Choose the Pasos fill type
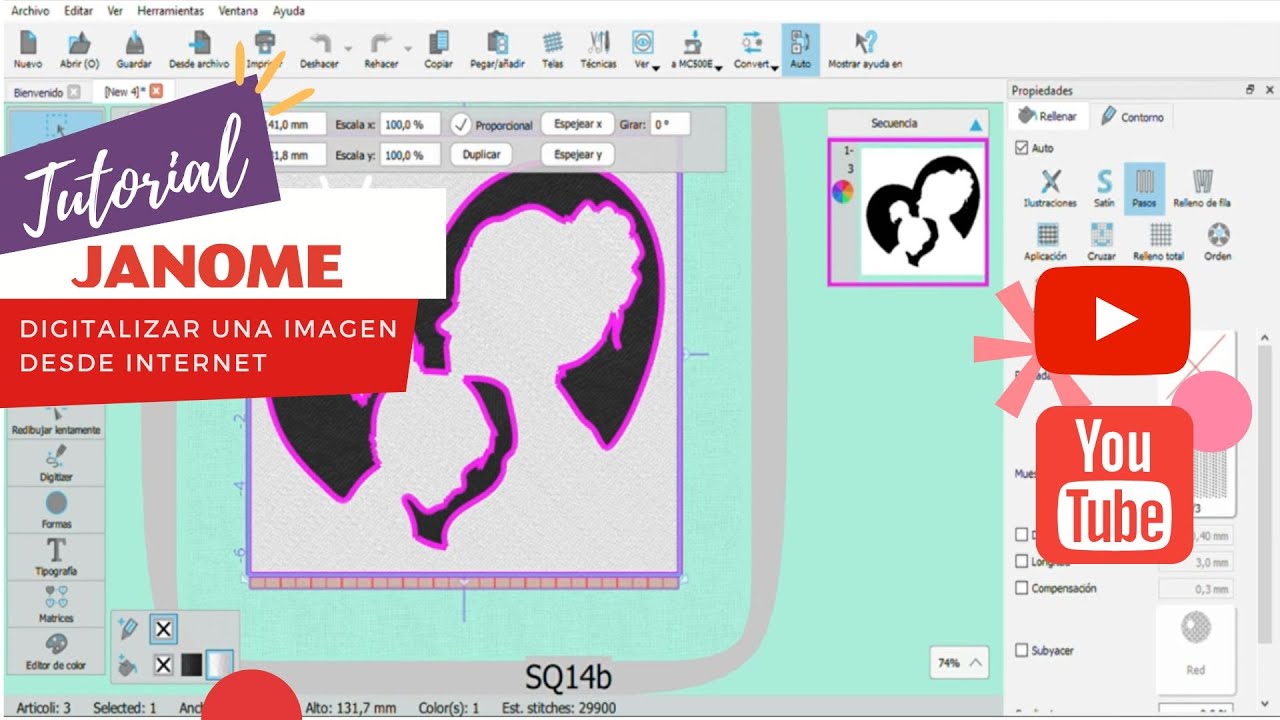Screen dimensions: 1280x720 tap(1144, 188)
